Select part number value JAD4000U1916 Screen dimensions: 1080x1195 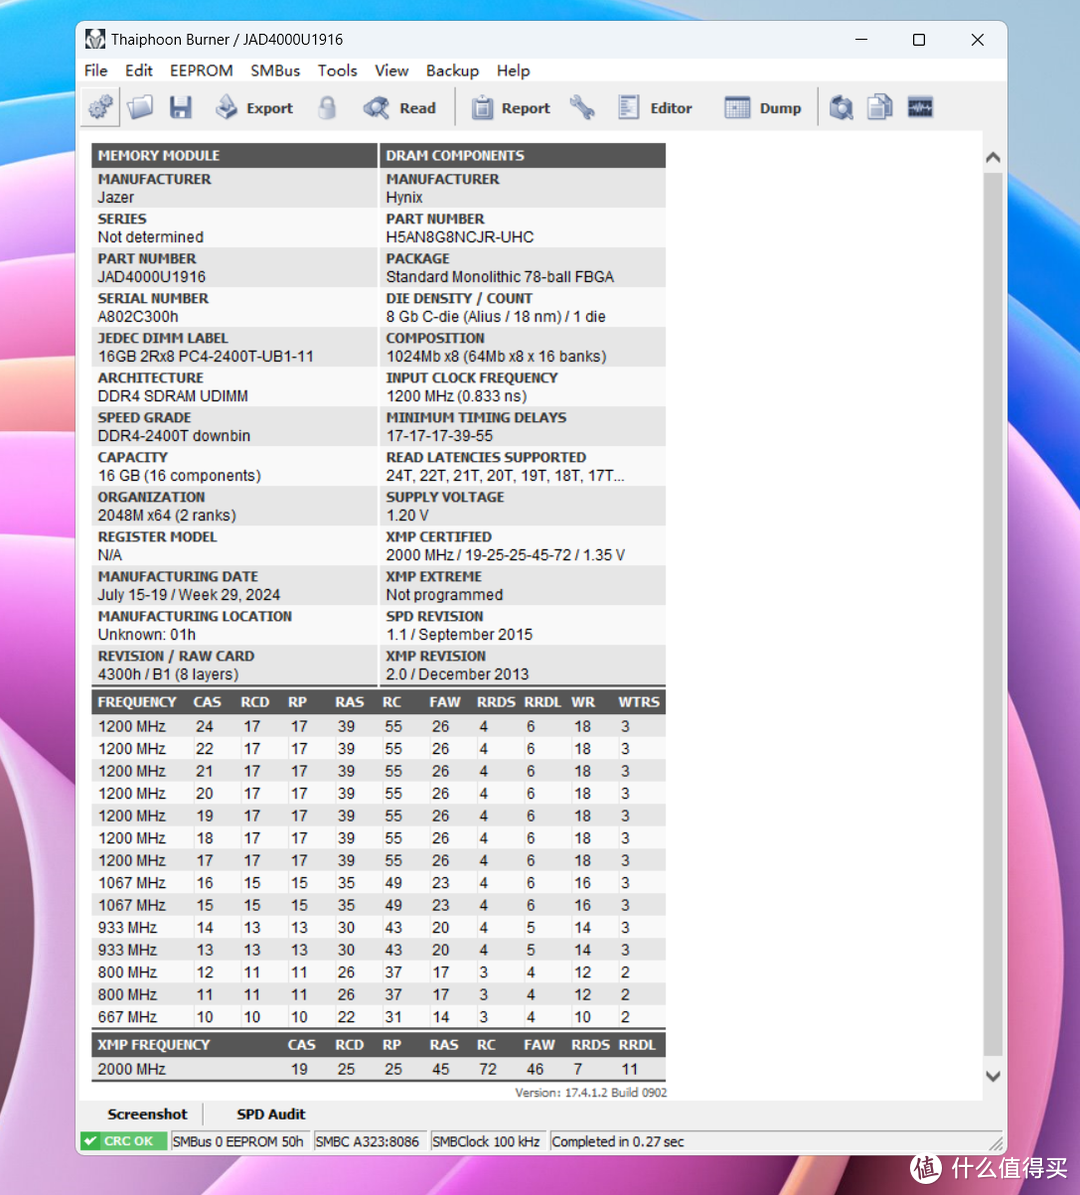(152, 277)
